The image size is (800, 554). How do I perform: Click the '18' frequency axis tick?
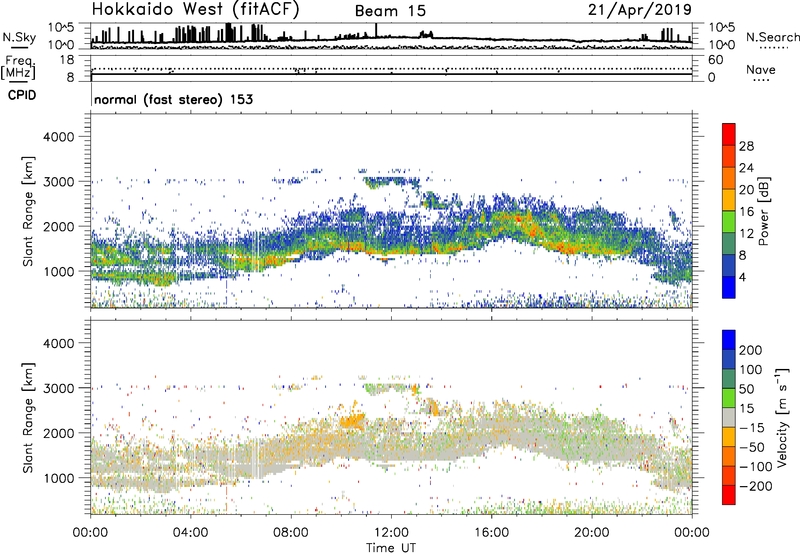coord(67,60)
